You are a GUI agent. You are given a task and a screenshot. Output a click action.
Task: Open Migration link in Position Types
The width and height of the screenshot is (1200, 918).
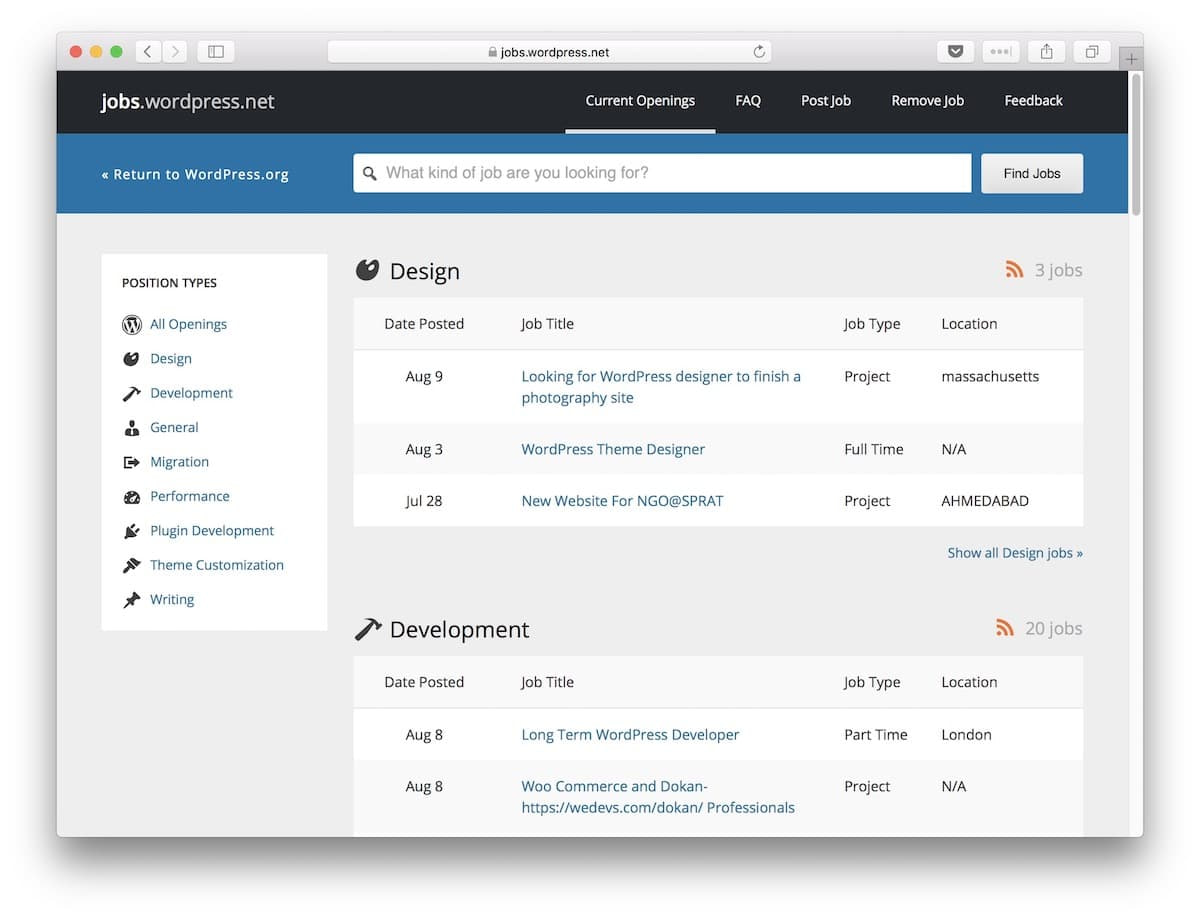[x=179, y=462]
